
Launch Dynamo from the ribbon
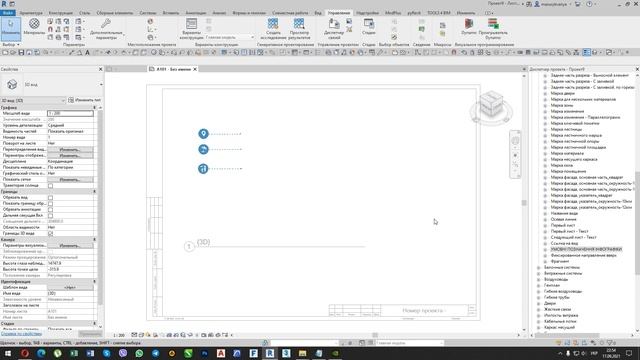coord(469,27)
